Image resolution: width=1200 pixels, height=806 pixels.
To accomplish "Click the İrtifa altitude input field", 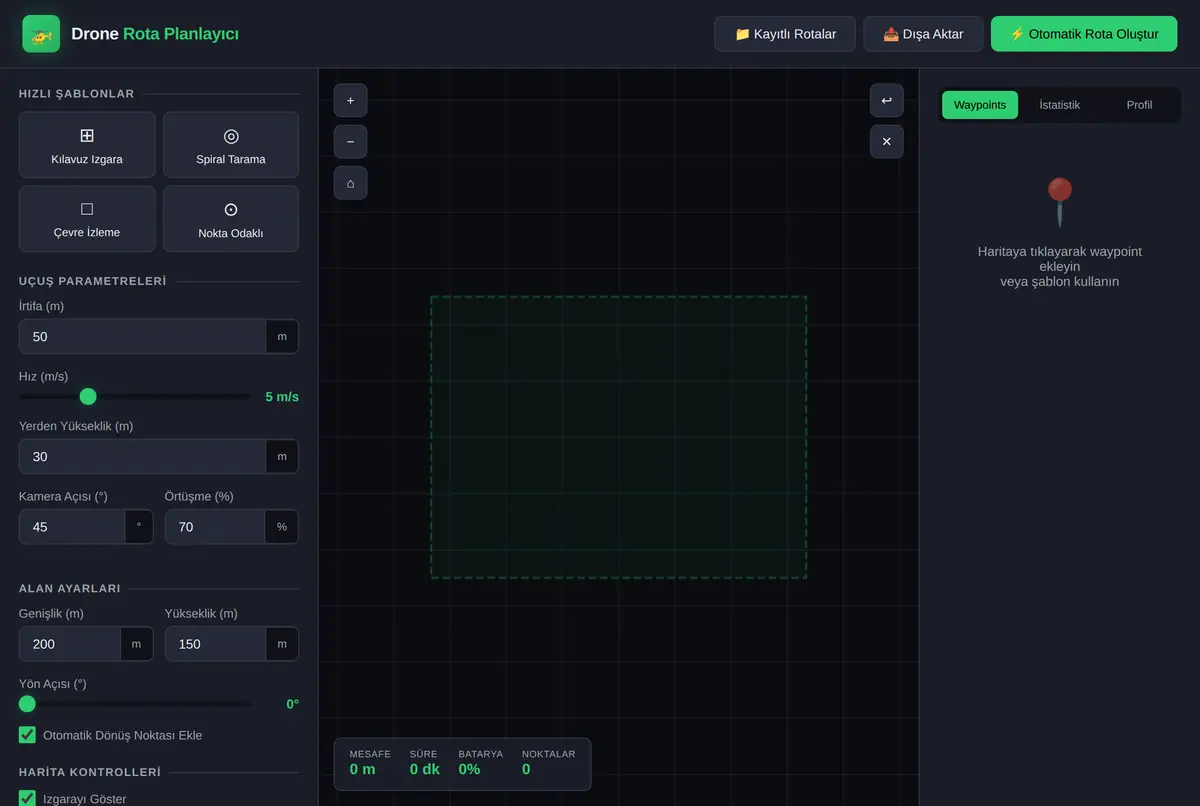I will (x=142, y=337).
